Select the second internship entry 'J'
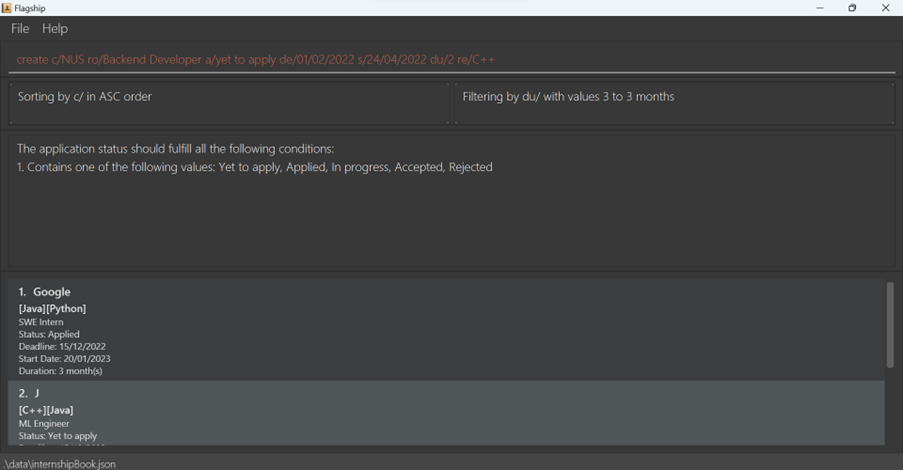The height and width of the screenshot is (470, 903). 446,412
